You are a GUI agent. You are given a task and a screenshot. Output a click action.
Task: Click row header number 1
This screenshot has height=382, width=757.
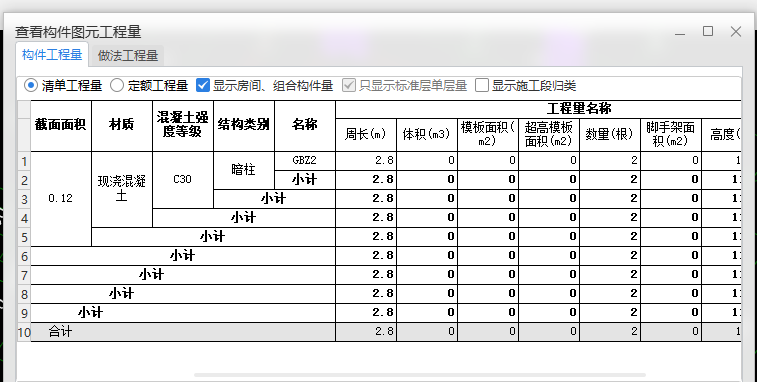(x=24, y=161)
